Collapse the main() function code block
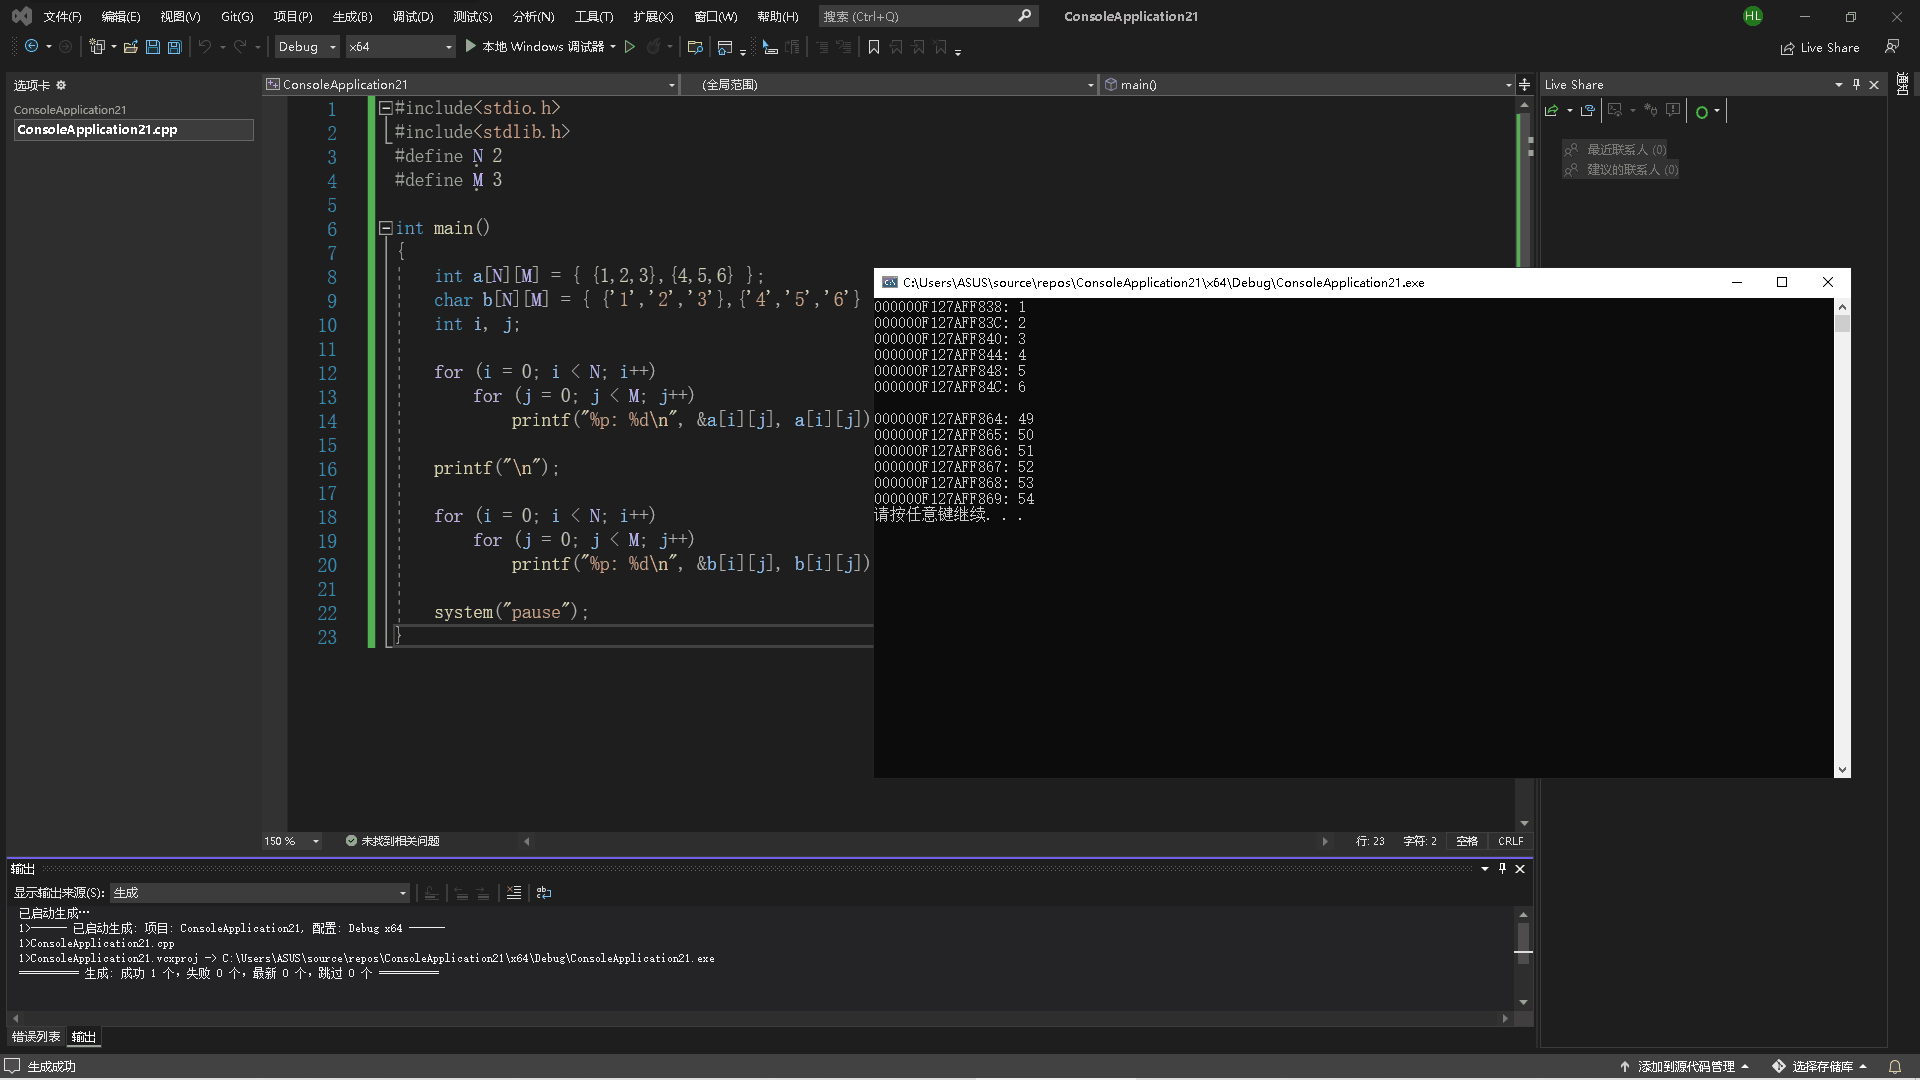1920x1080 pixels. (385, 228)
